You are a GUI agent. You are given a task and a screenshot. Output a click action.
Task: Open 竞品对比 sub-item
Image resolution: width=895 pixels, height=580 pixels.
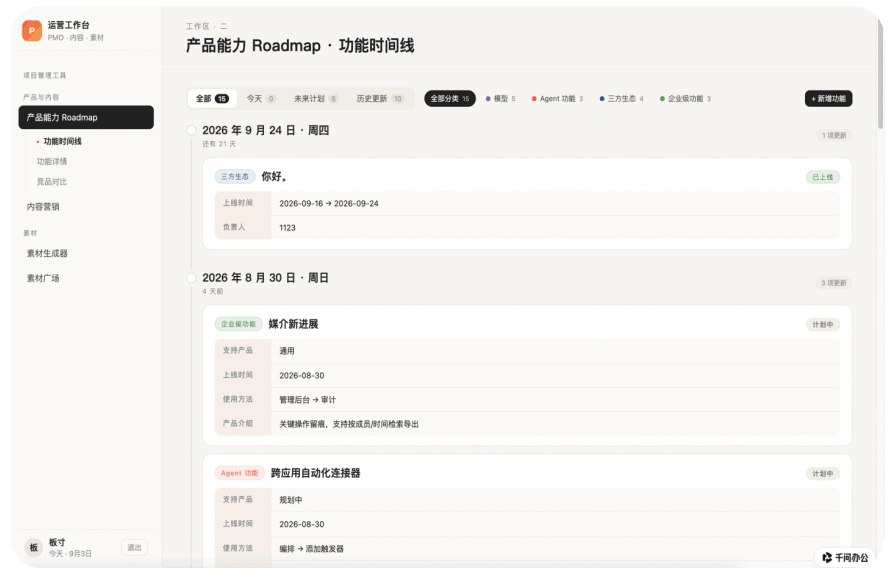pyautogui.click(x=52, y=182)
